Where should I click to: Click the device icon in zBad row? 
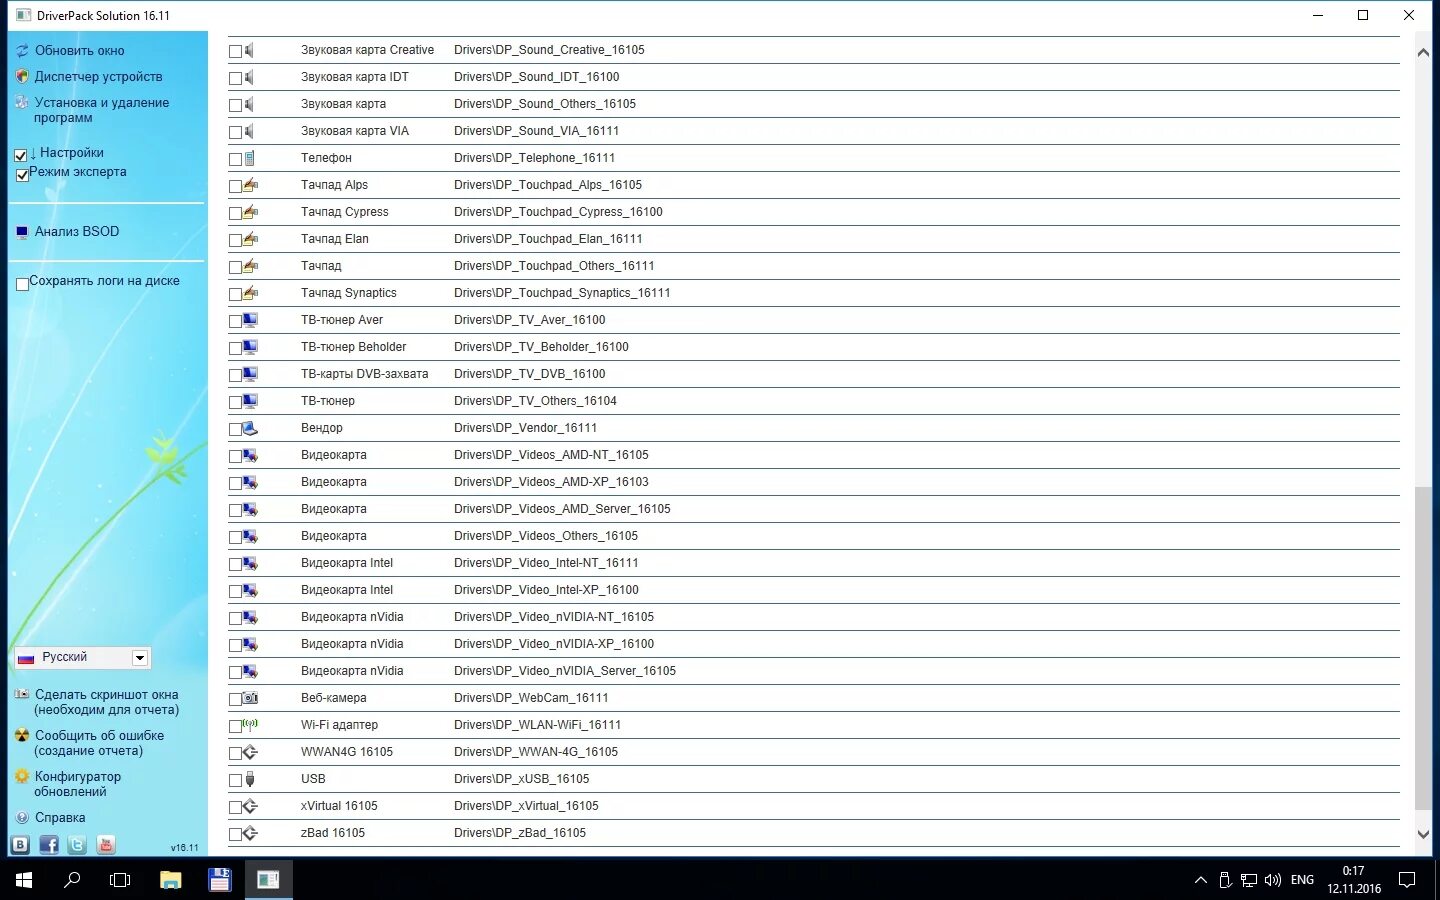tap(251, 833)
